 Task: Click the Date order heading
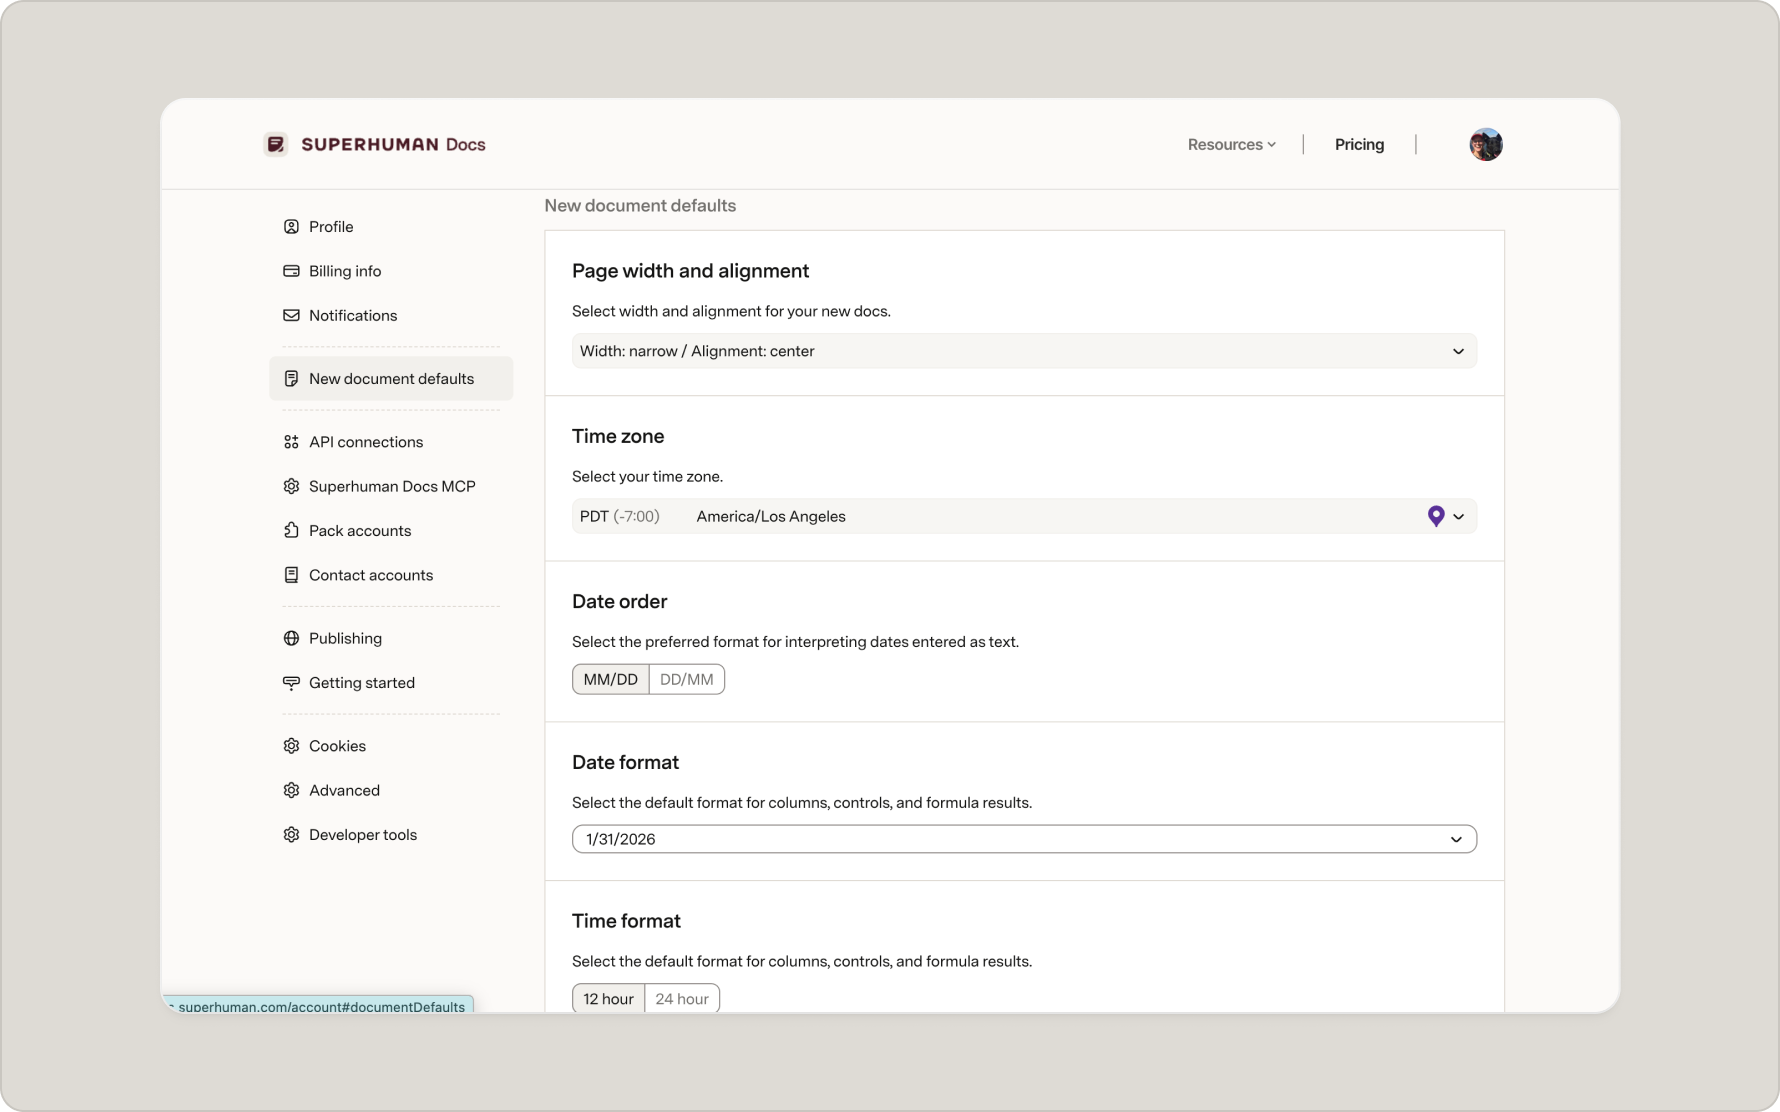pyautogui.click(x=619, y=601)
